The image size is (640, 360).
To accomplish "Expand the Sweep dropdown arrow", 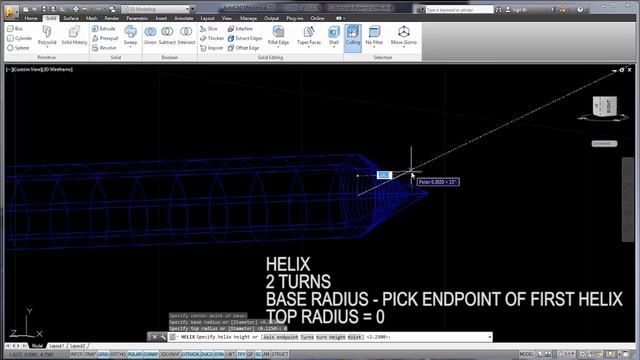I will [131, 47].
